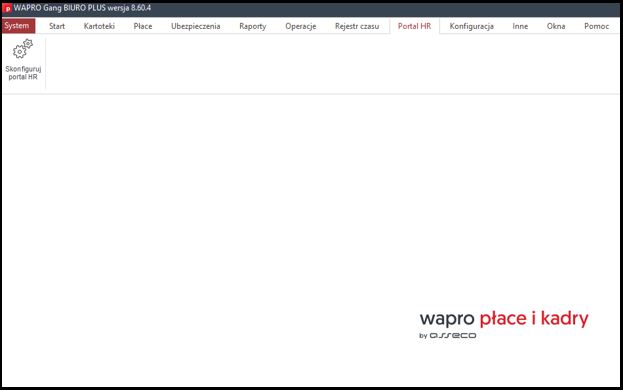Select the Płace tab
623x390 pixels.
point(143,26)
